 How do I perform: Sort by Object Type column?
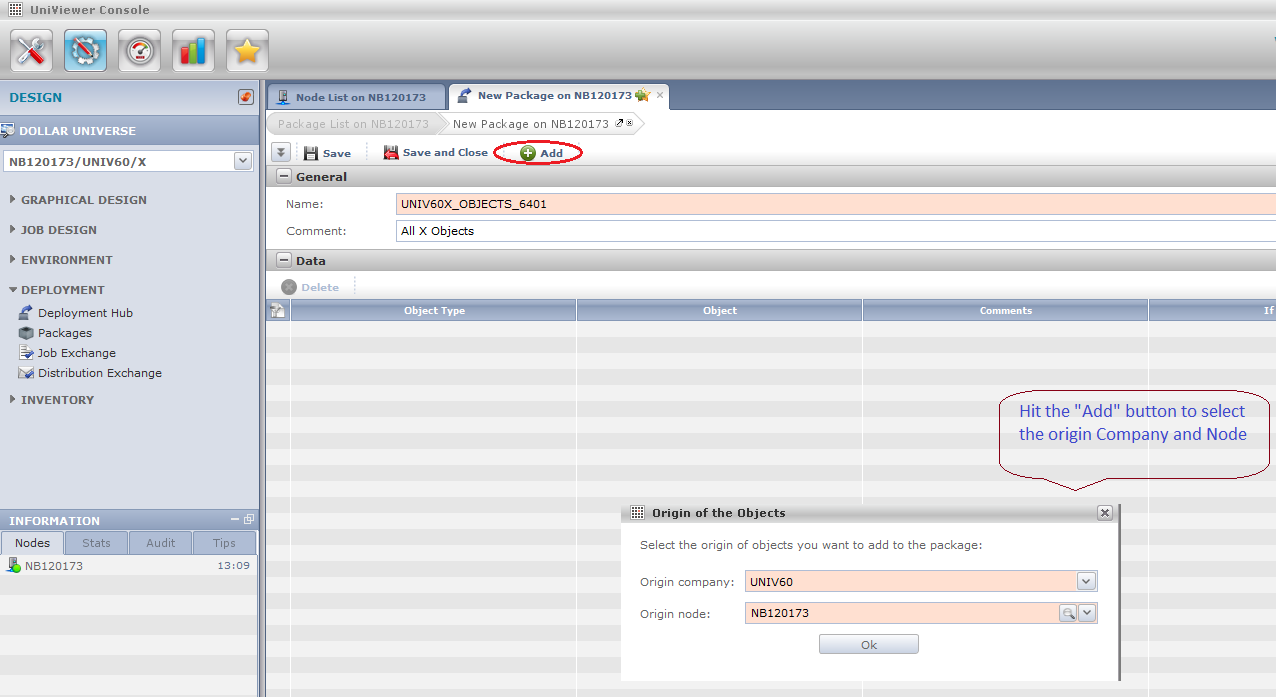pyautogui.click(x=434, y=311)
